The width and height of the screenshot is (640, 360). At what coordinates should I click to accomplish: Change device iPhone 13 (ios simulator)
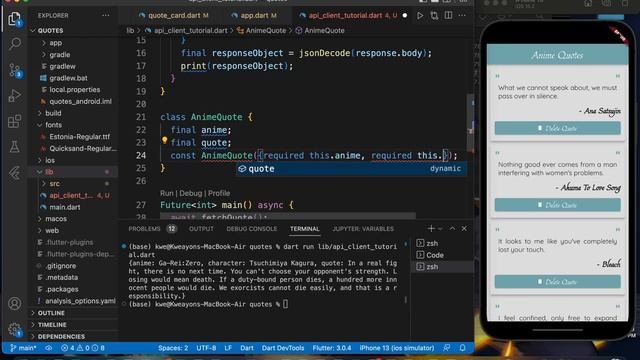tap(397, 348)
